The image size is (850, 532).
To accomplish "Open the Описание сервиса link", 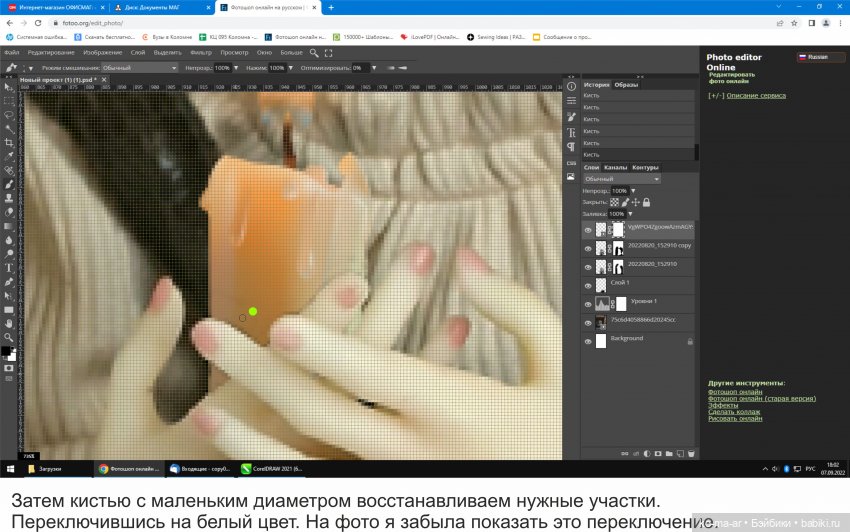I will pyautogui.click(x=756, y=95).
